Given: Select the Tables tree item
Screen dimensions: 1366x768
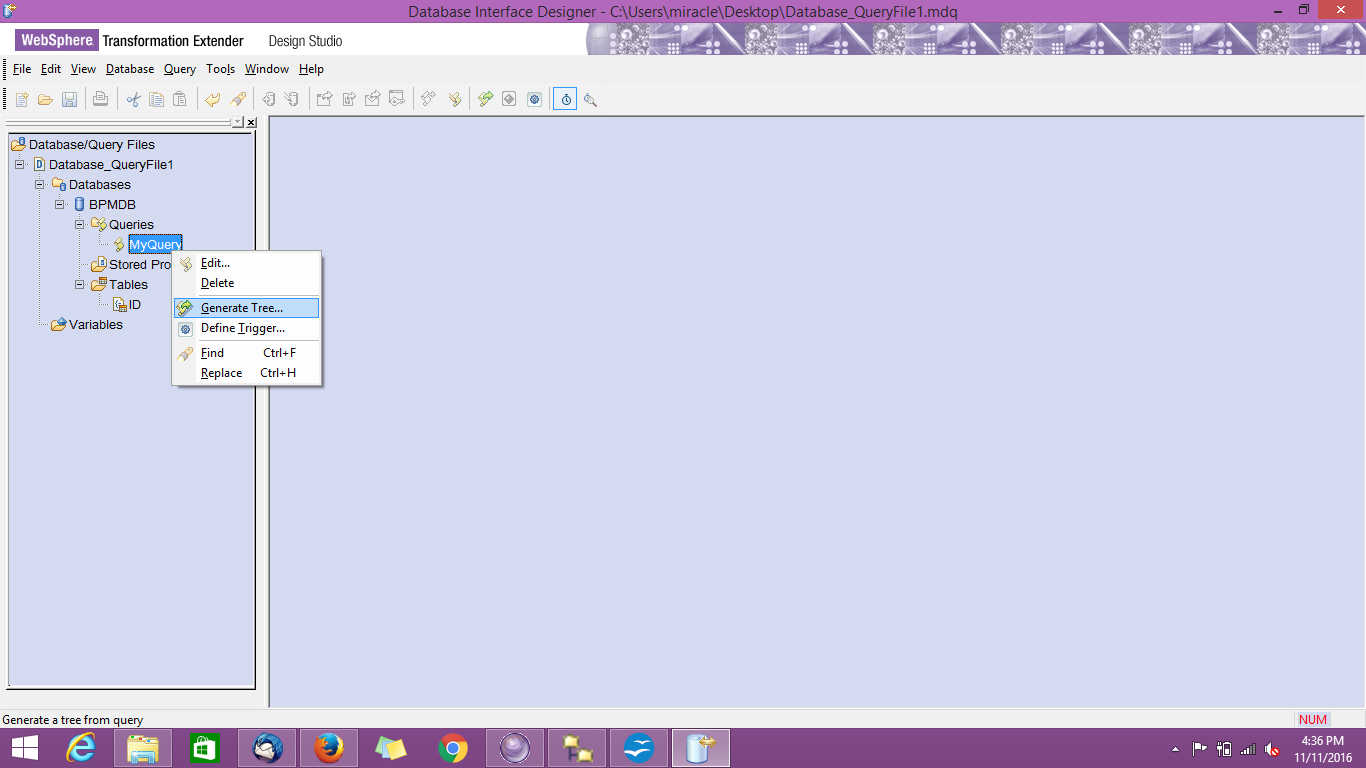Looking at the screenshot, I should pyautogui.click(x=128, y=284).
